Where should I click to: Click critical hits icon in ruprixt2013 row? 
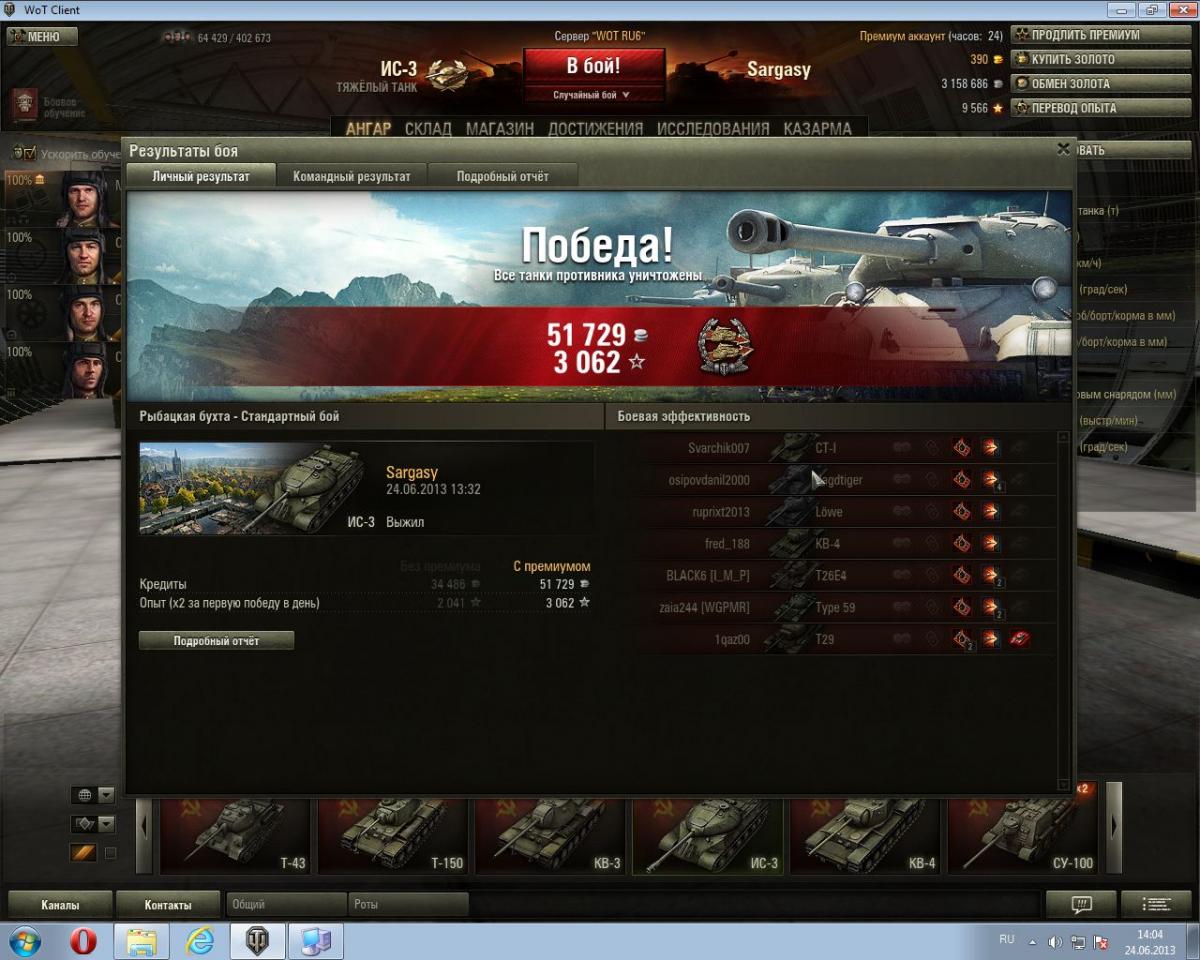coord(961,512)
